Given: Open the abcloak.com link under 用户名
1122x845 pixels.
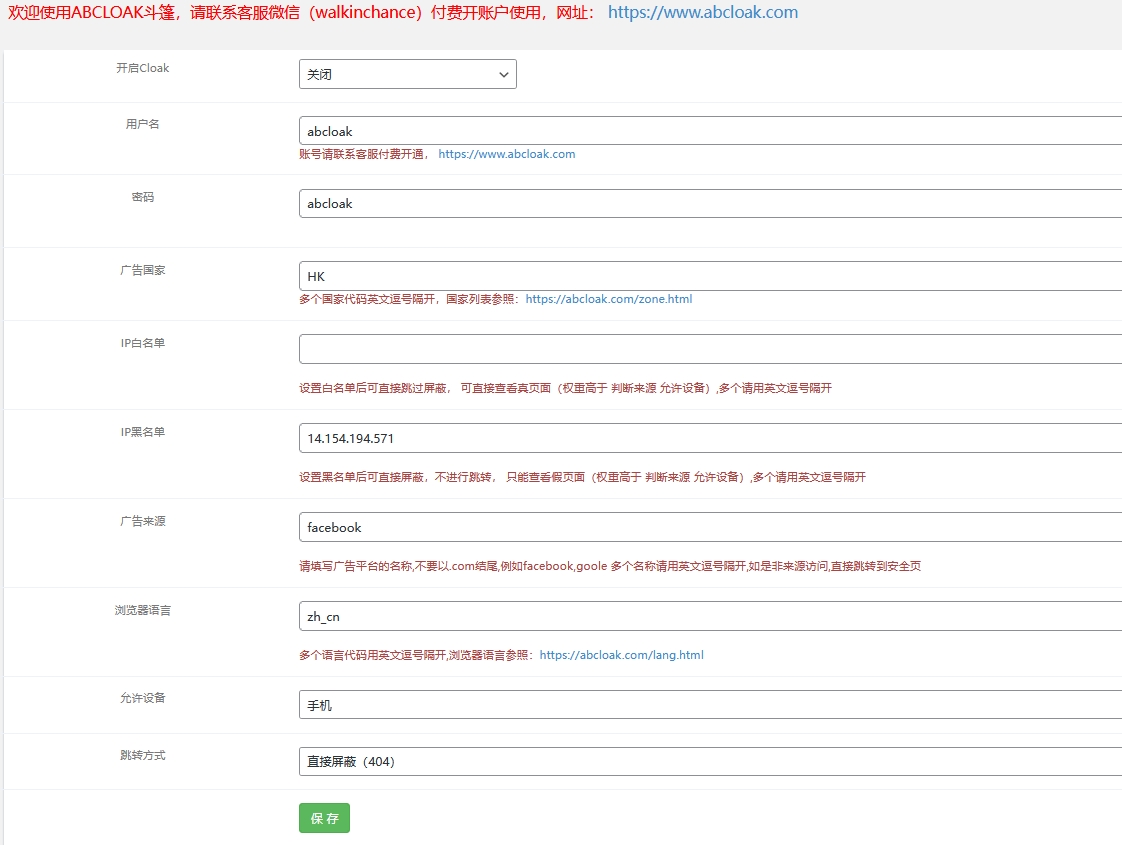Looking at the screenshot, I should pyautogui.click(x=507, y=154).
